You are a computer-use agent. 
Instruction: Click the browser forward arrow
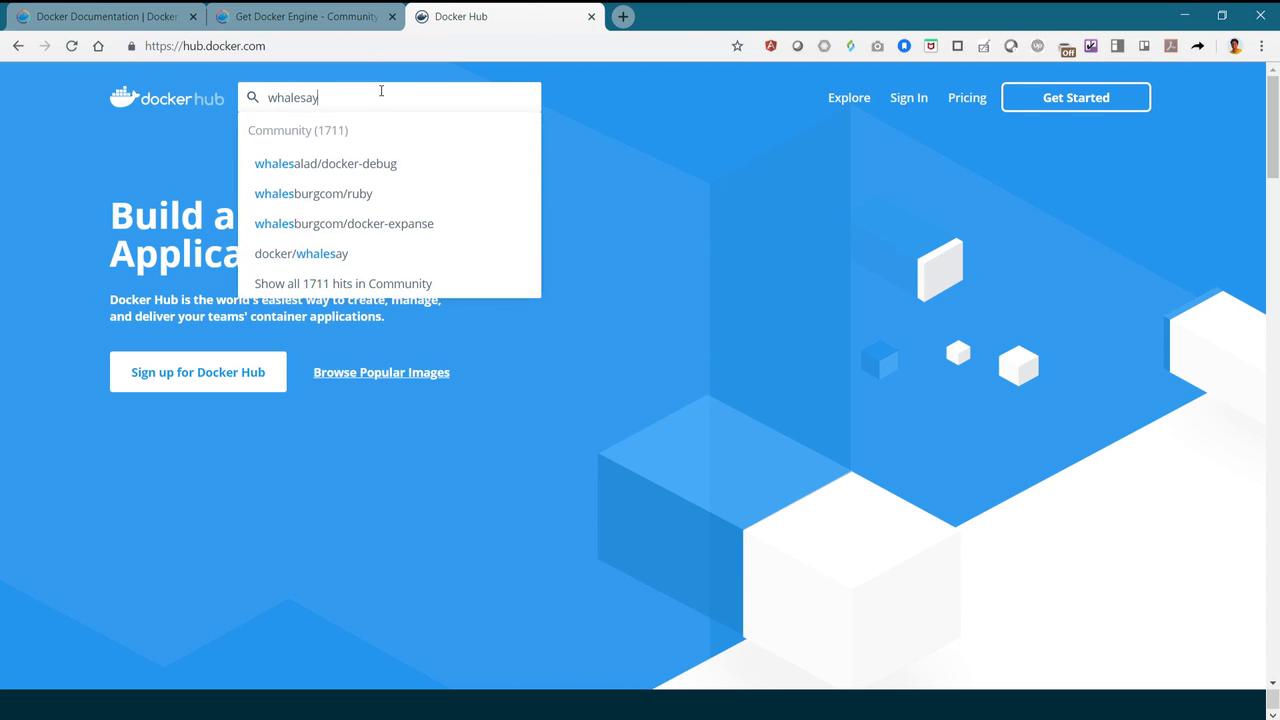[x=45, y=46]
